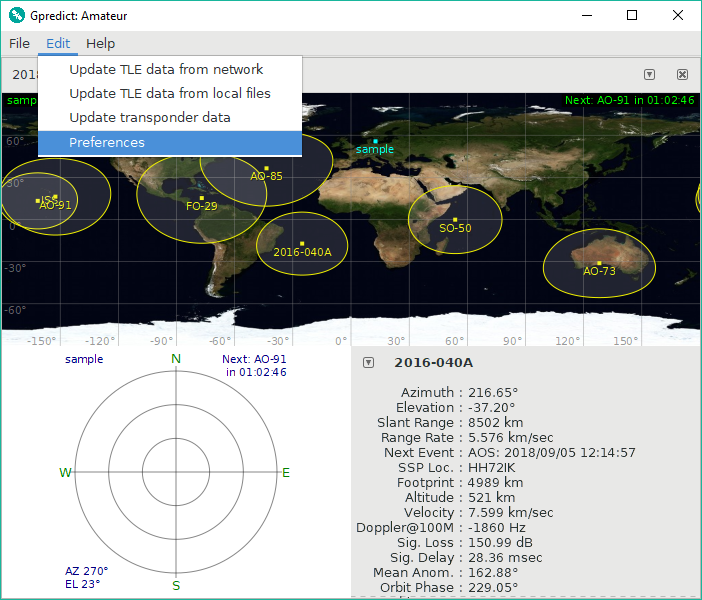This screenshot has width=702, height=600.
Task: Click the Doppler@100M value -1860 Hz
Action: [497, 527]
